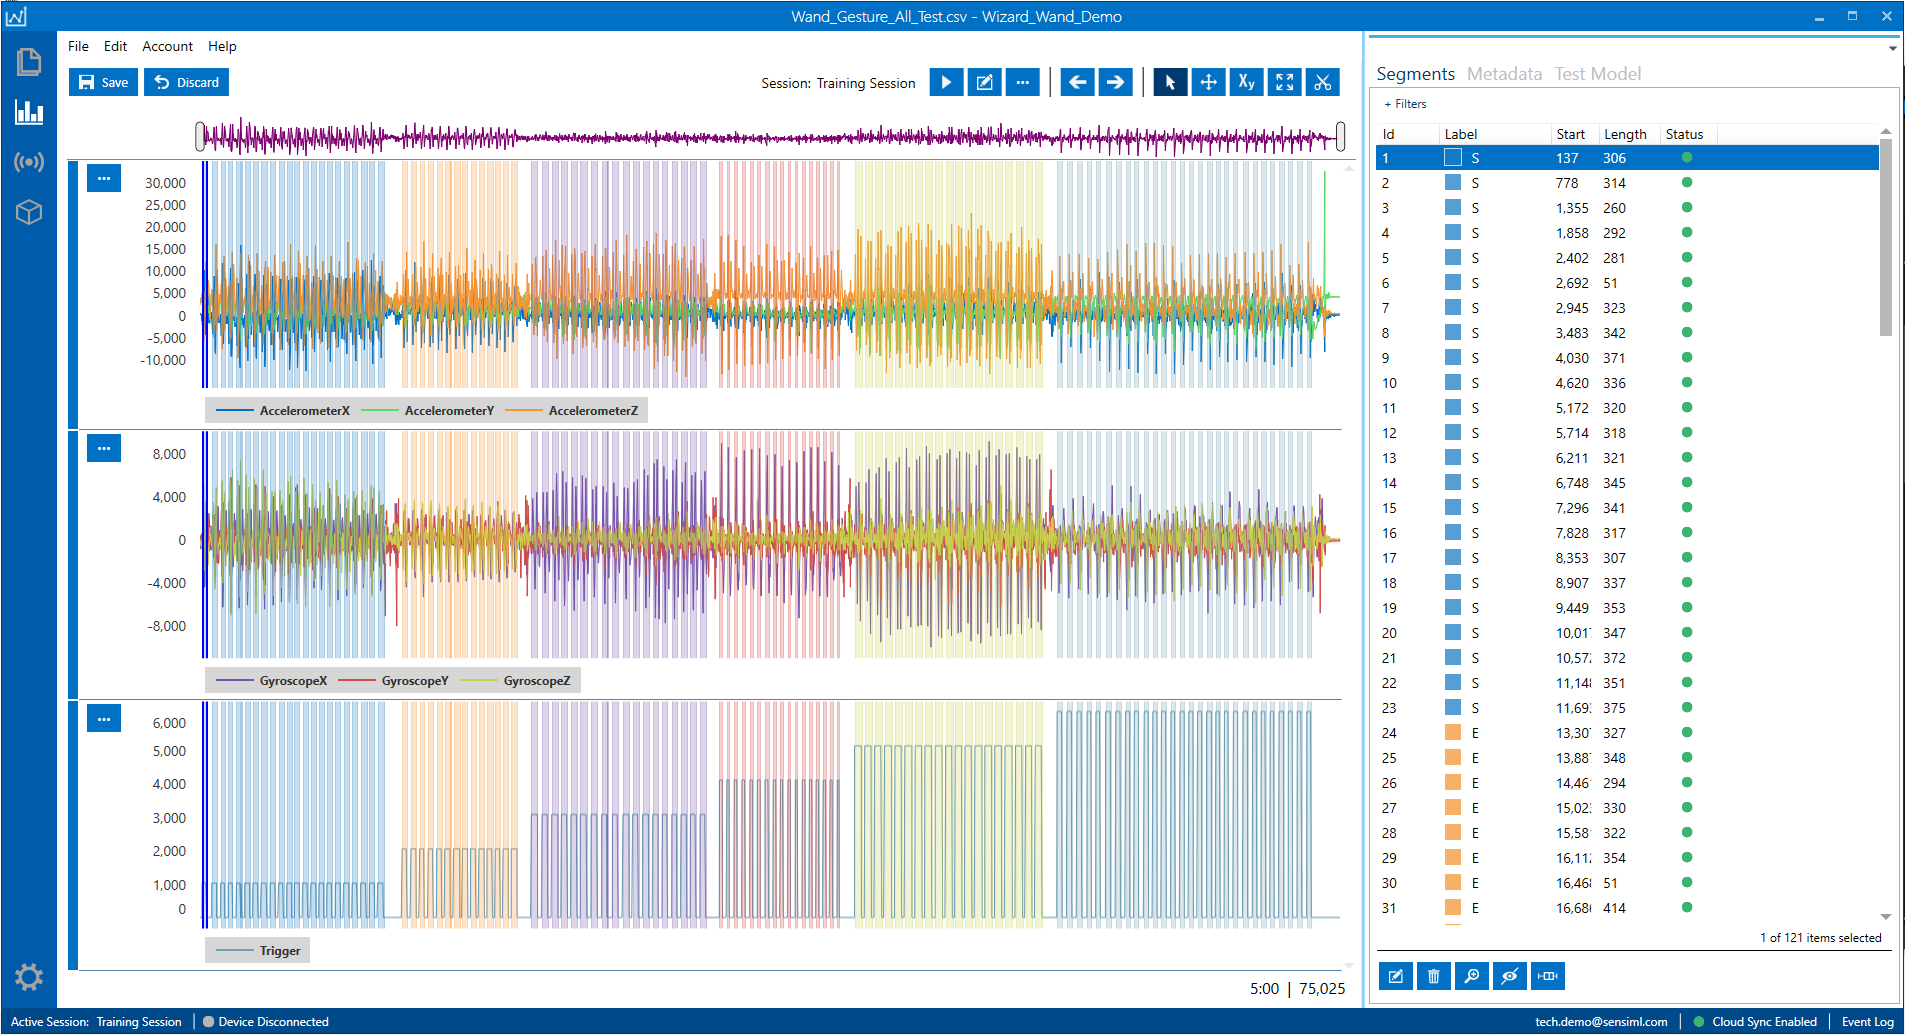Screen dimensions: 1905x1035
Task: Open the Help menu
Action: point(222,46)
